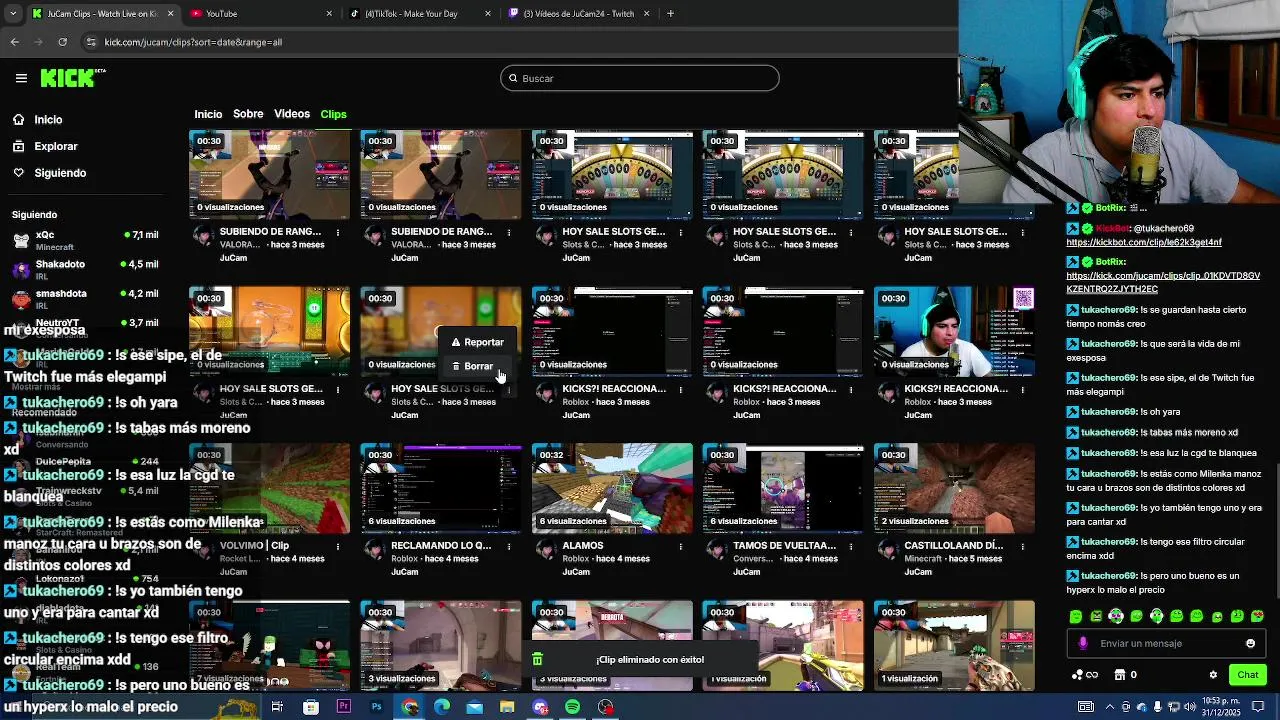The width and height of the screenshot is (1280, 720).
Task: Click the purple microphone icon in chat input
Action: 1082,643
